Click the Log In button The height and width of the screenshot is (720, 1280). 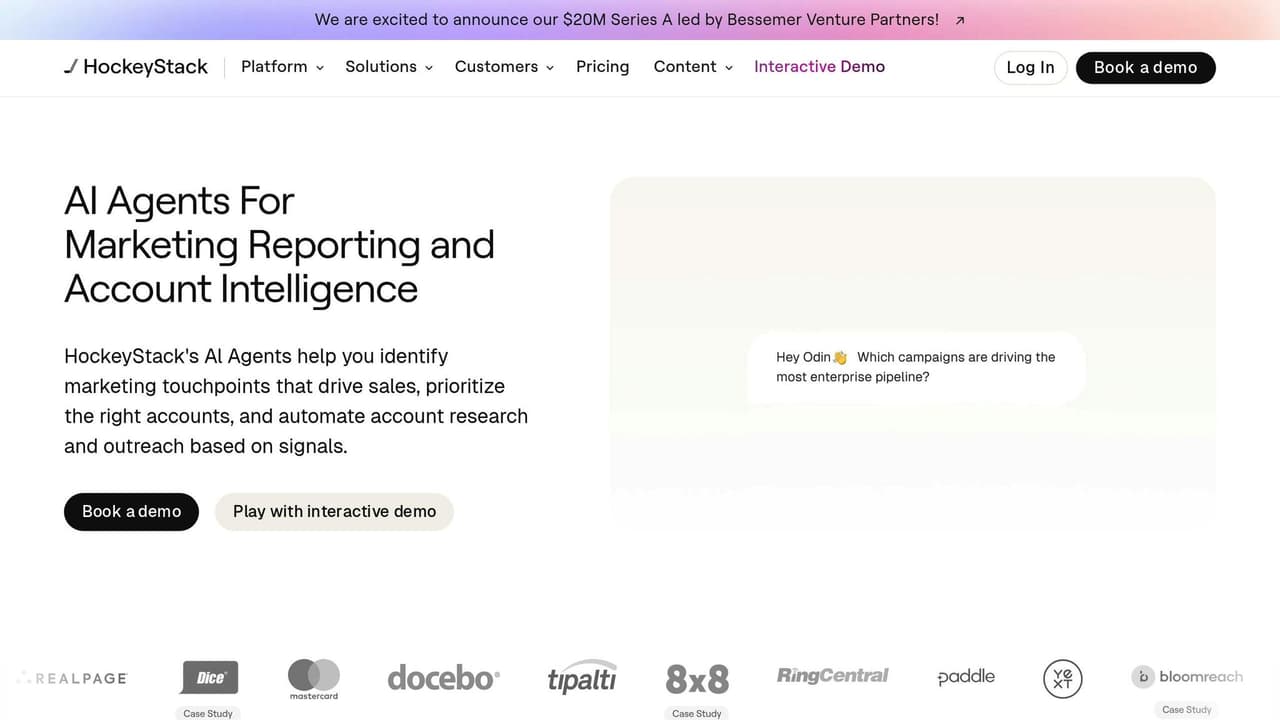pyautogui.click(x=1030, y=68)
